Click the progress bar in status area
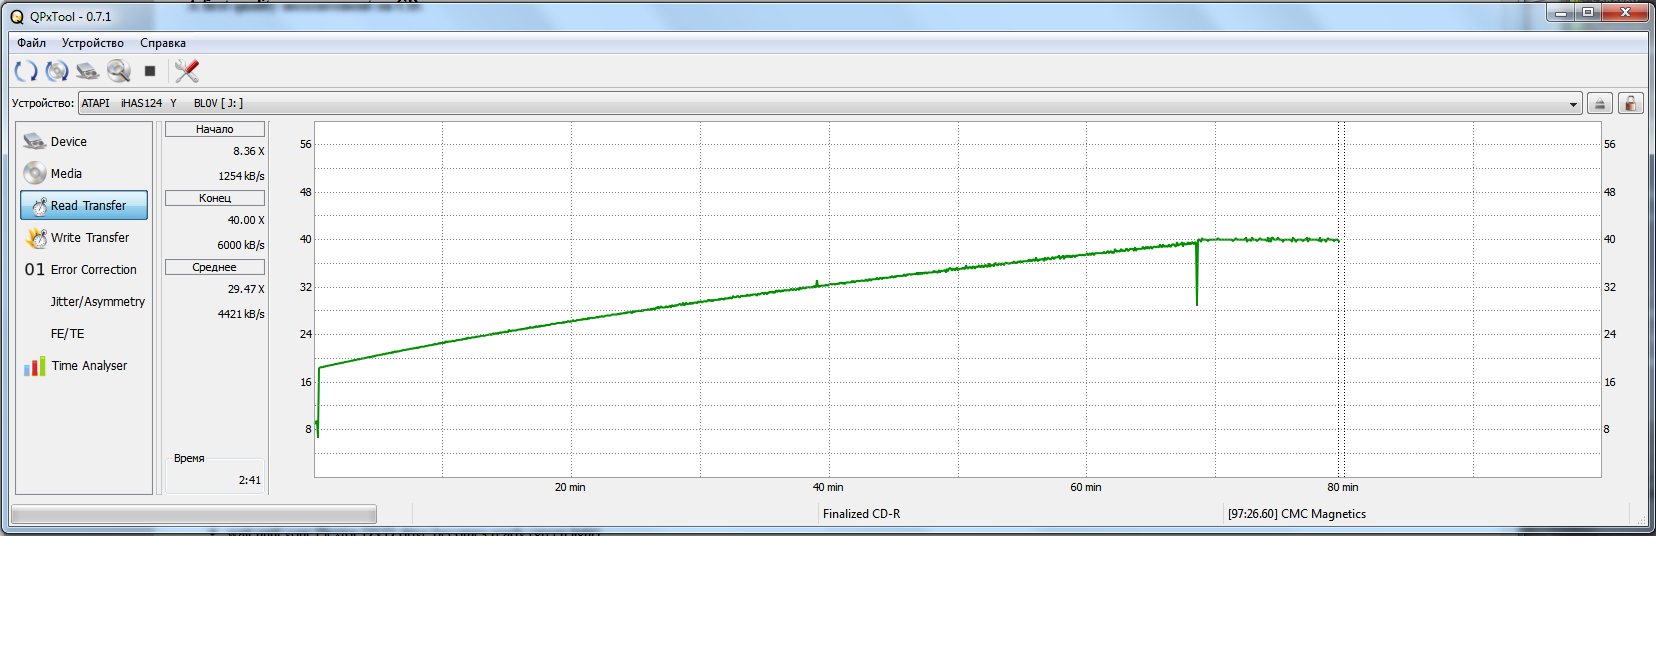Viewport: 1656px width, 648px height. (194, 514)
